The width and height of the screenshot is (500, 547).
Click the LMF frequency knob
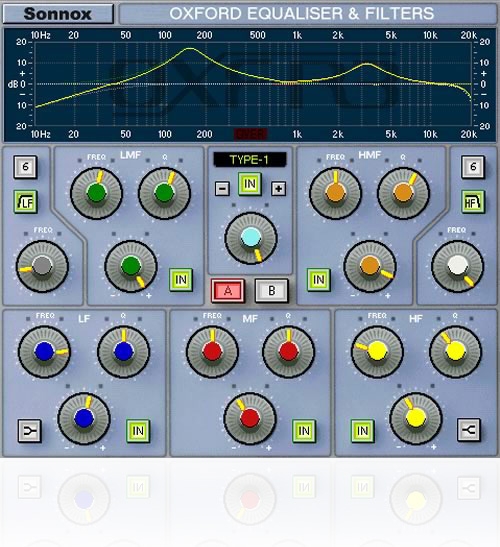click(x=96, y=194)
